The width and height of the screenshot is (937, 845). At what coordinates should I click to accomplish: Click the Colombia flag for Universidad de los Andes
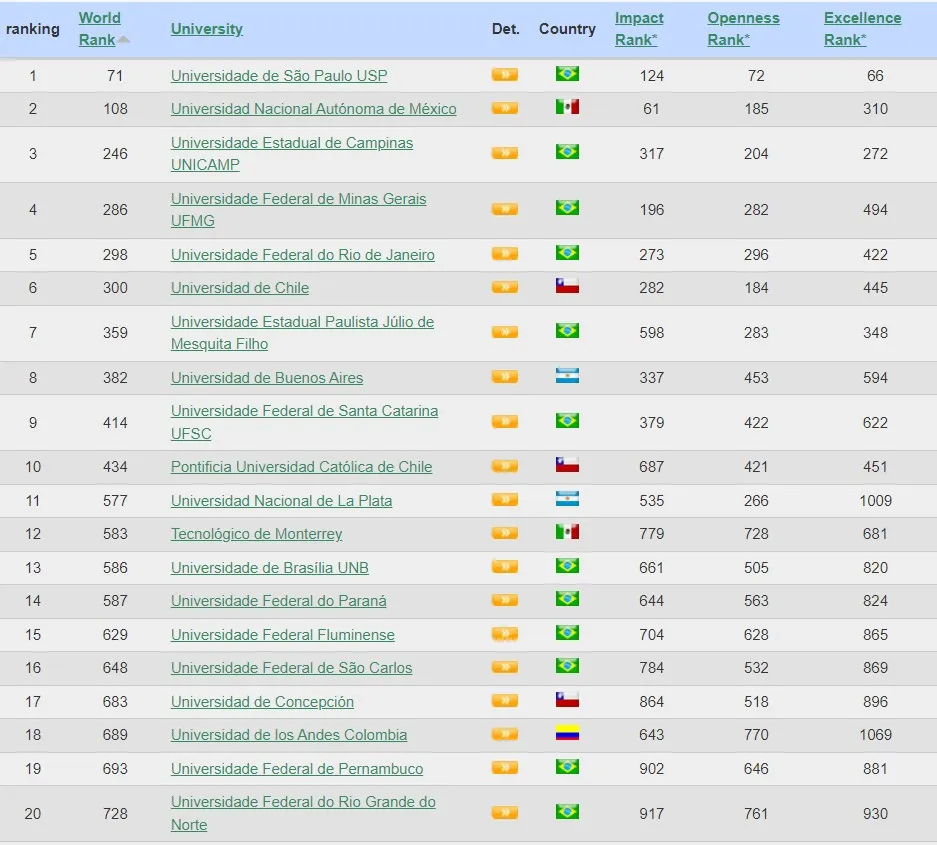coord(567,733)
